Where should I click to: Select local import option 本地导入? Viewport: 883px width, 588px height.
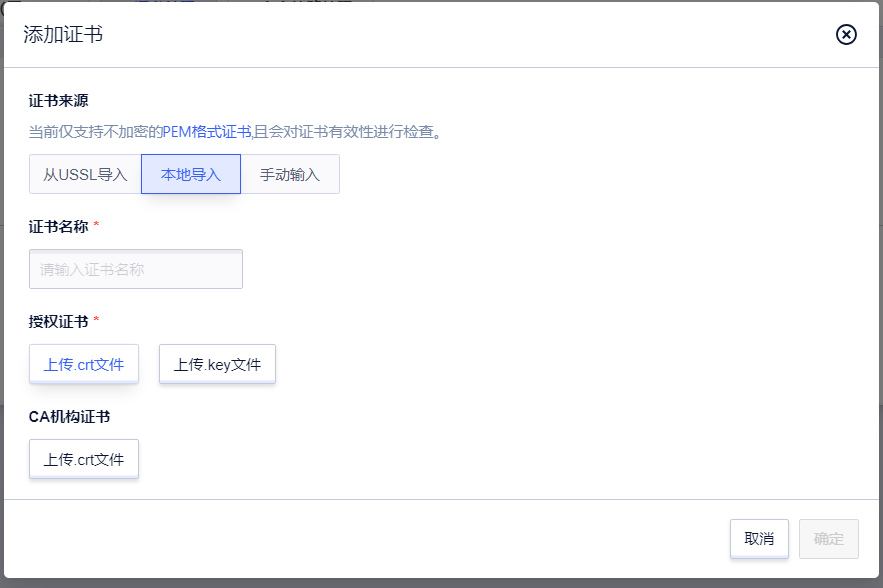click(190, 173)
